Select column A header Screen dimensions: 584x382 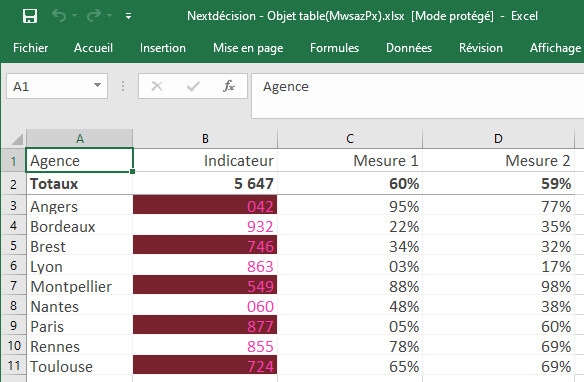[80, 139]
